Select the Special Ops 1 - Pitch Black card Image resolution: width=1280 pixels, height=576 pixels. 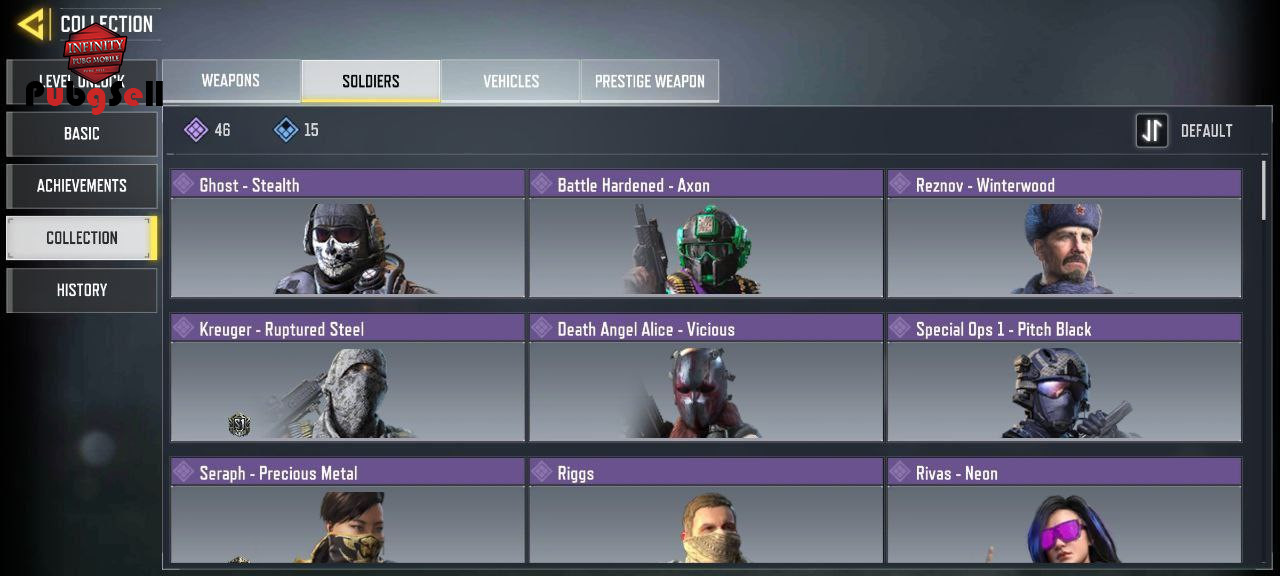coord(1065,378)
